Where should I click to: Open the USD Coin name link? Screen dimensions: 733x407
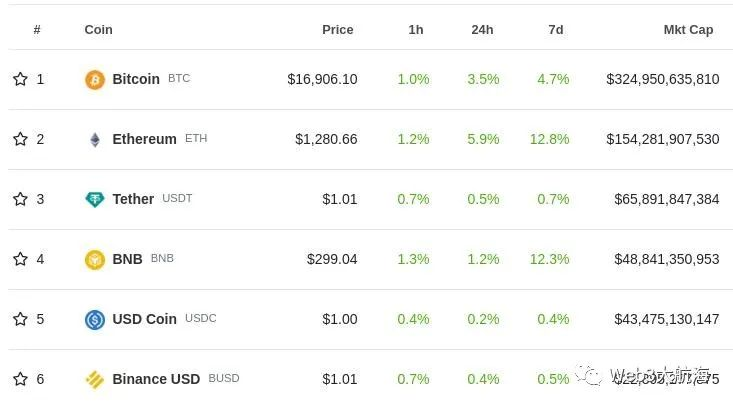tap(144, 319)
